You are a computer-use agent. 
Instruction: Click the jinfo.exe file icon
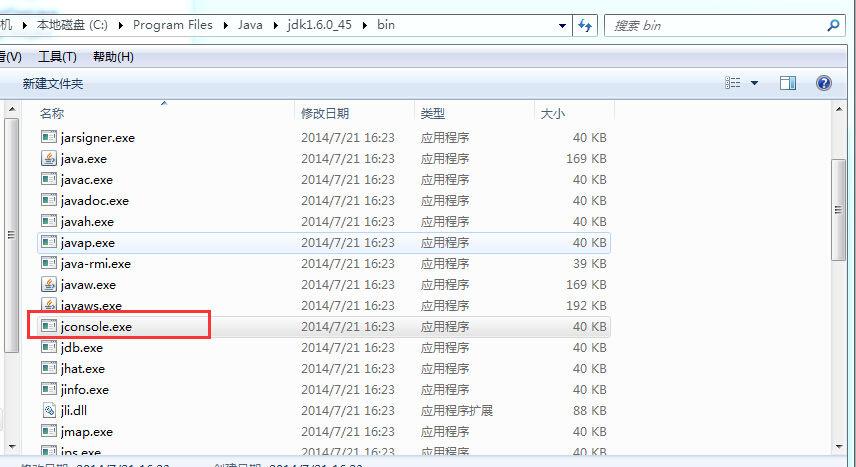(x=49, y=389)
